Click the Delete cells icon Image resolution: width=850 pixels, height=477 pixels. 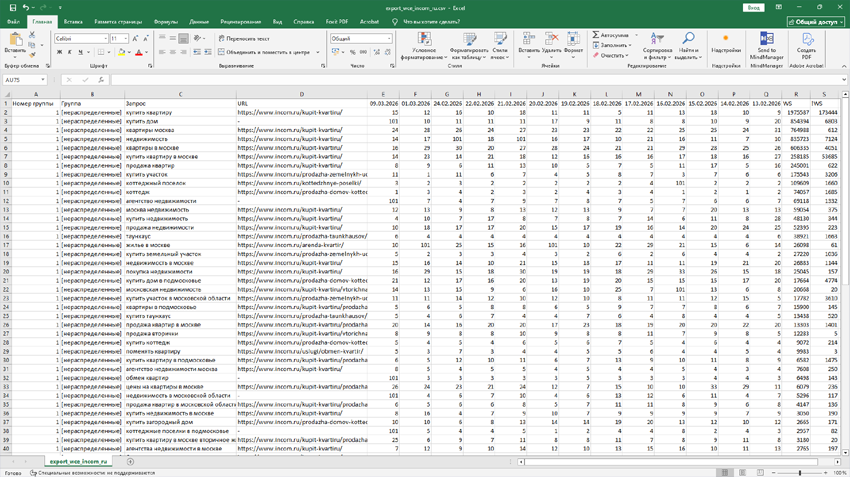[x=551, y=39]
